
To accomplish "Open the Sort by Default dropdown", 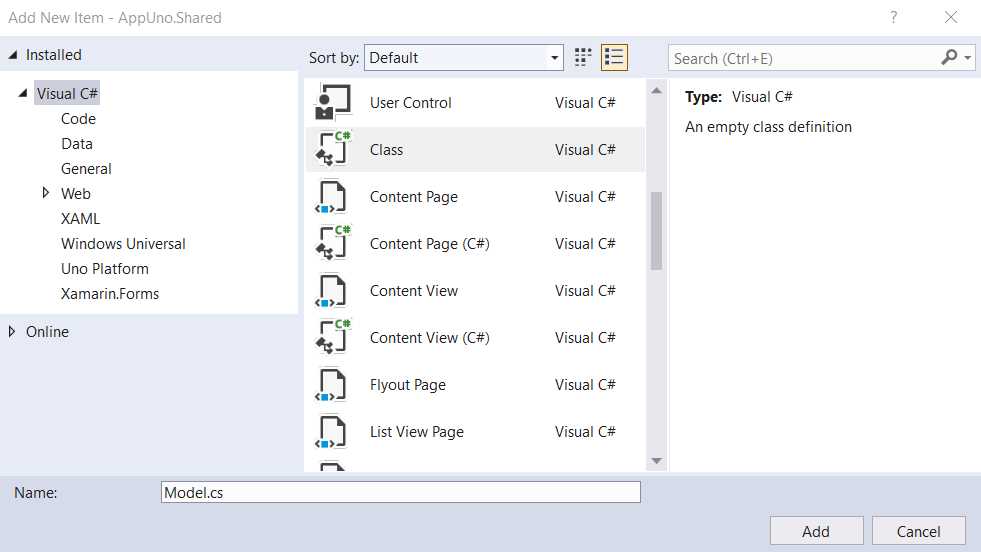I will (x=464, y=58).
